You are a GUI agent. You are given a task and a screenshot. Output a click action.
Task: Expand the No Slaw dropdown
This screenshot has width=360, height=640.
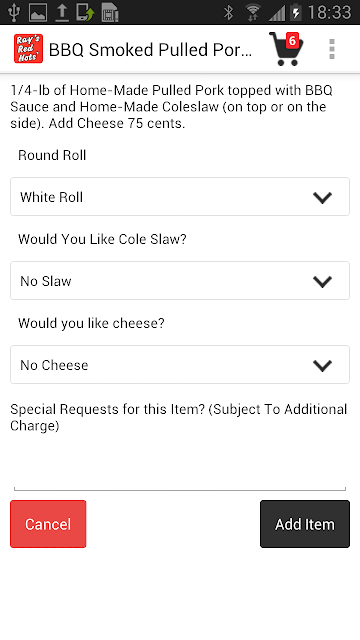[x=180, y=281]
